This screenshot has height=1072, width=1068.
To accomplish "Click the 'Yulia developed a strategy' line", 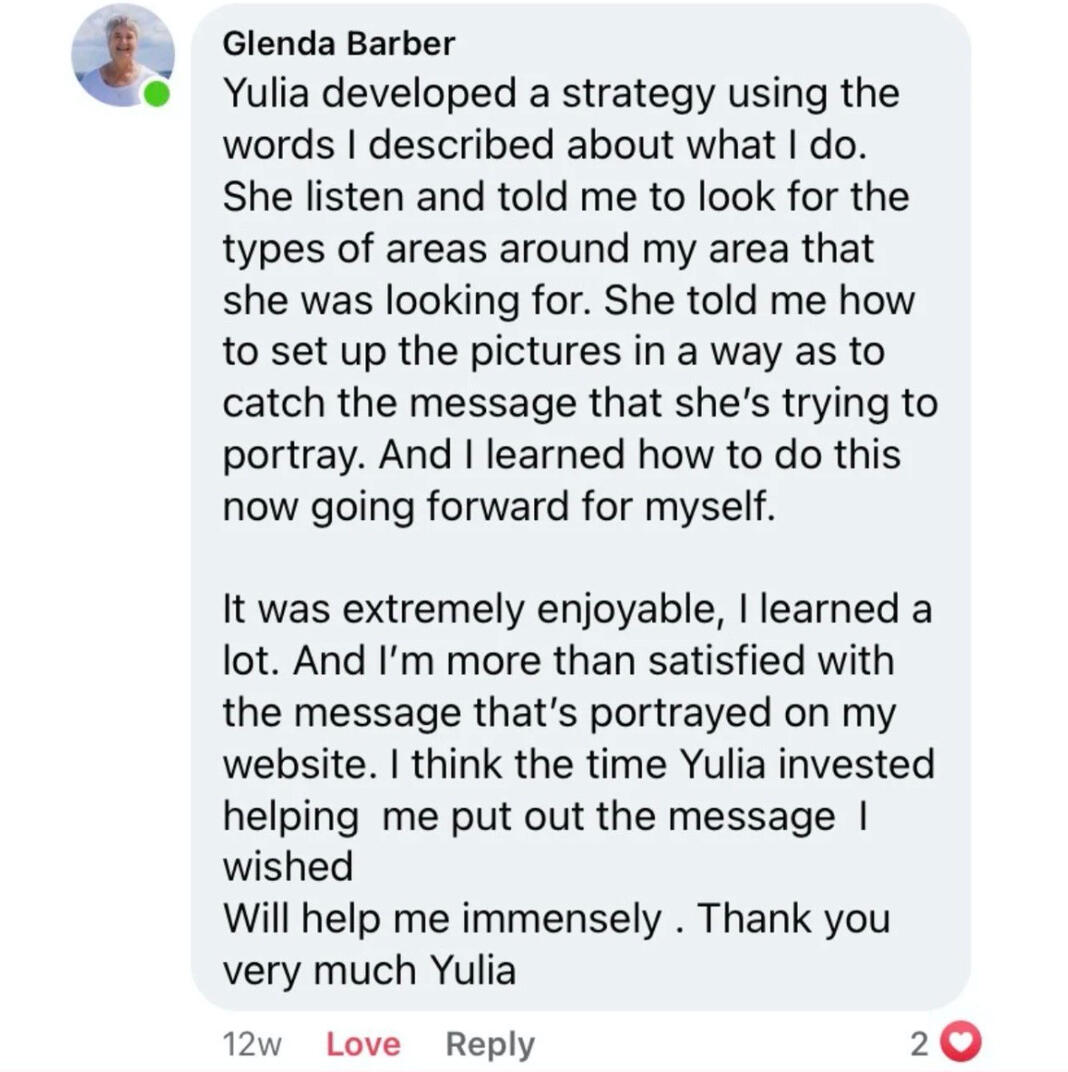I will (561, 94).
